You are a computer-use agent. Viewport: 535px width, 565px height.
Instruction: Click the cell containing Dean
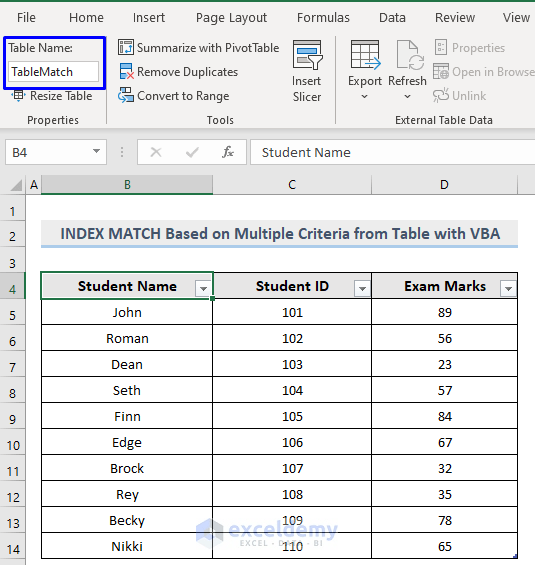[x=127, y=364]
